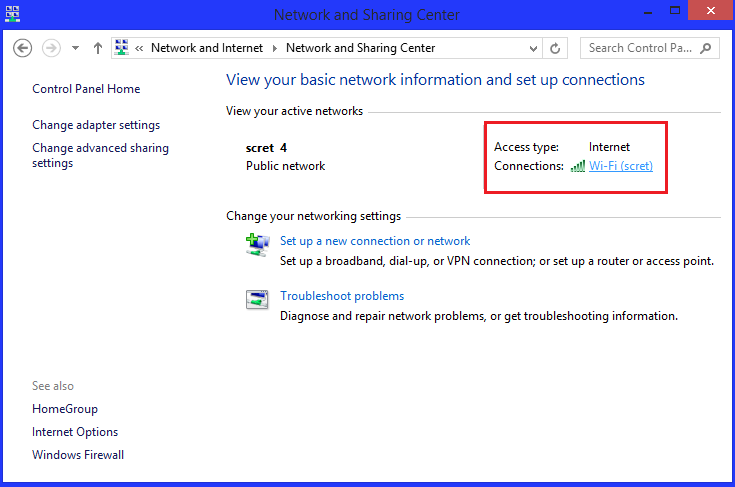This screenshot has height=487, width=735.
Task: Open Change advanced sharing settings
Action: (100, 155)
